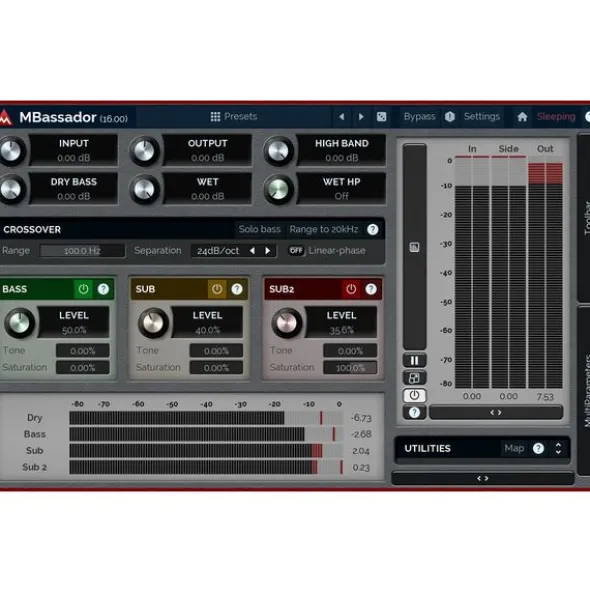Open Crossover section help icon
The width and height of the screenshot is (590, 591).
coord(372,229)
